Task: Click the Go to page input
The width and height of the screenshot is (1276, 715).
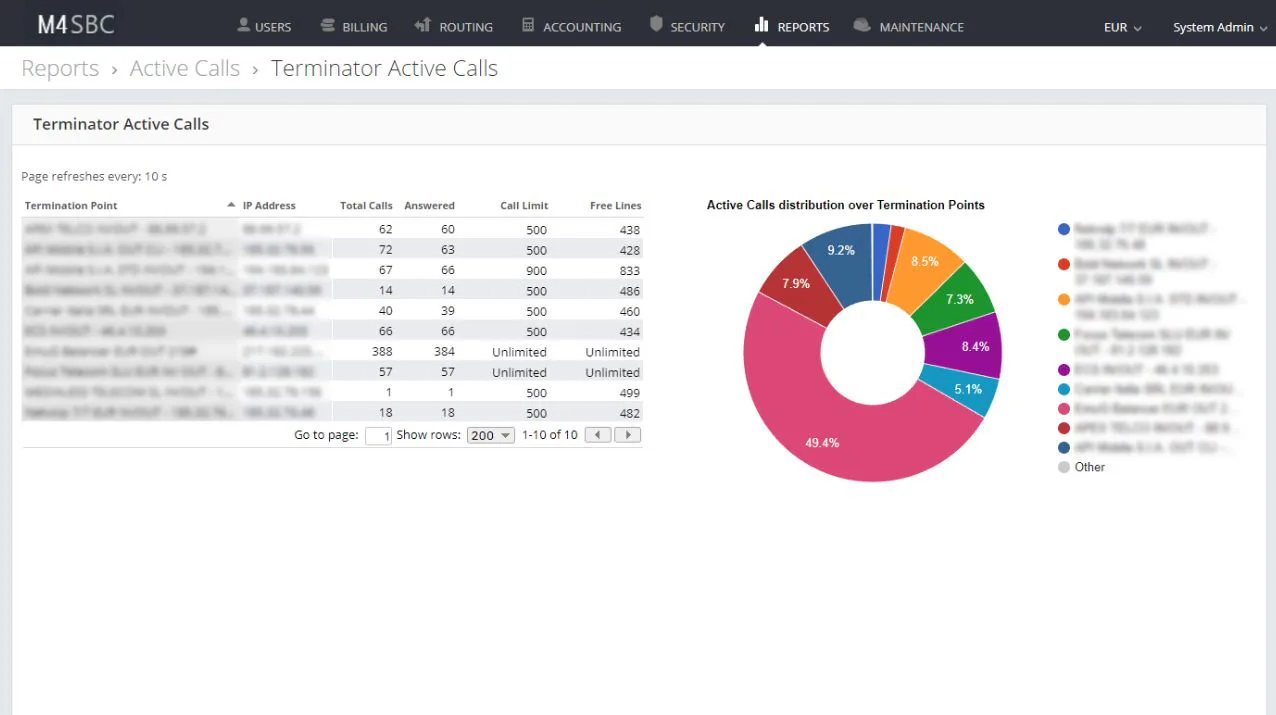Action: pos(378,436)
